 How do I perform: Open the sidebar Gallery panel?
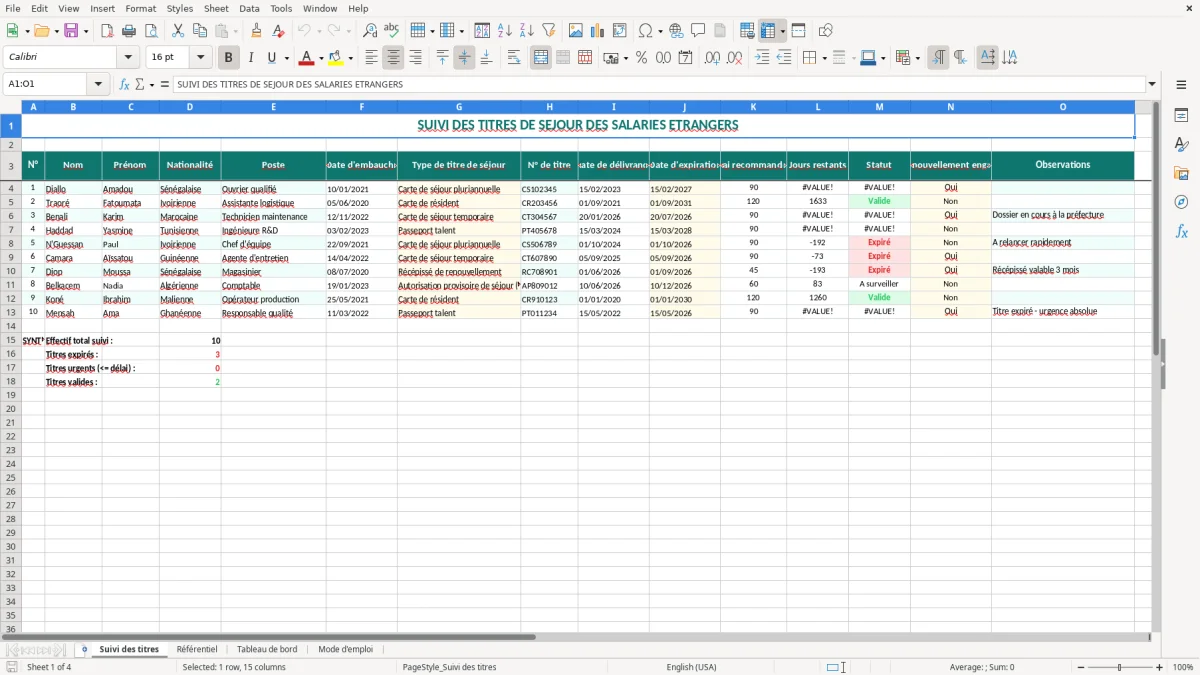pyautogui.click(x=1181, y=173)
